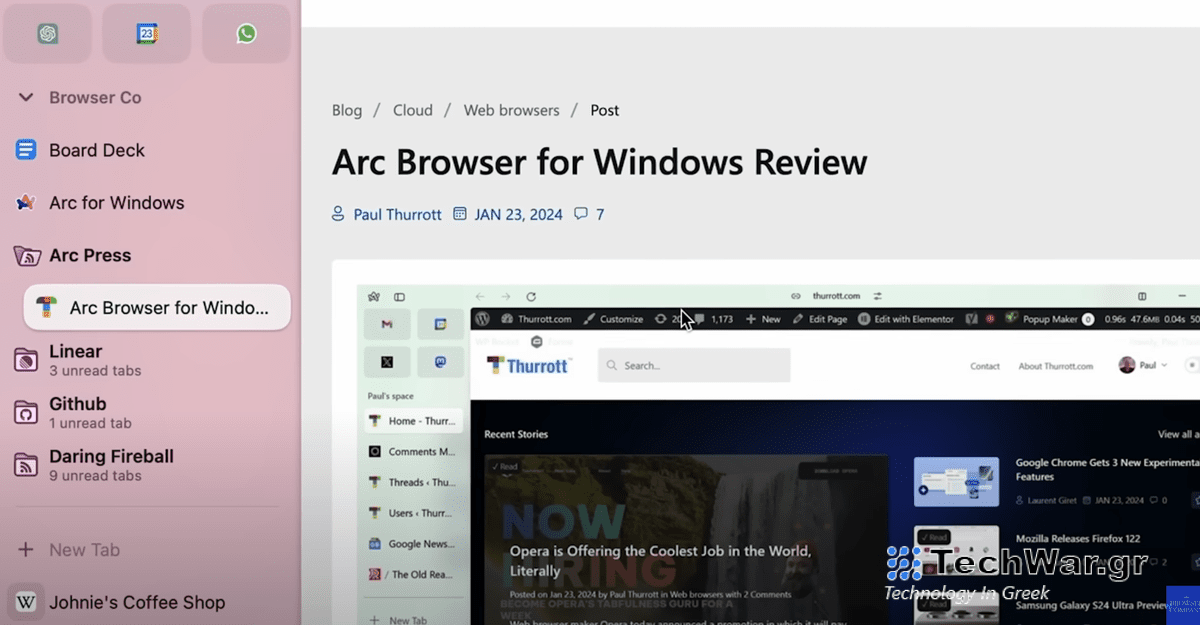Select the Arc for Windows star icon

27,202
